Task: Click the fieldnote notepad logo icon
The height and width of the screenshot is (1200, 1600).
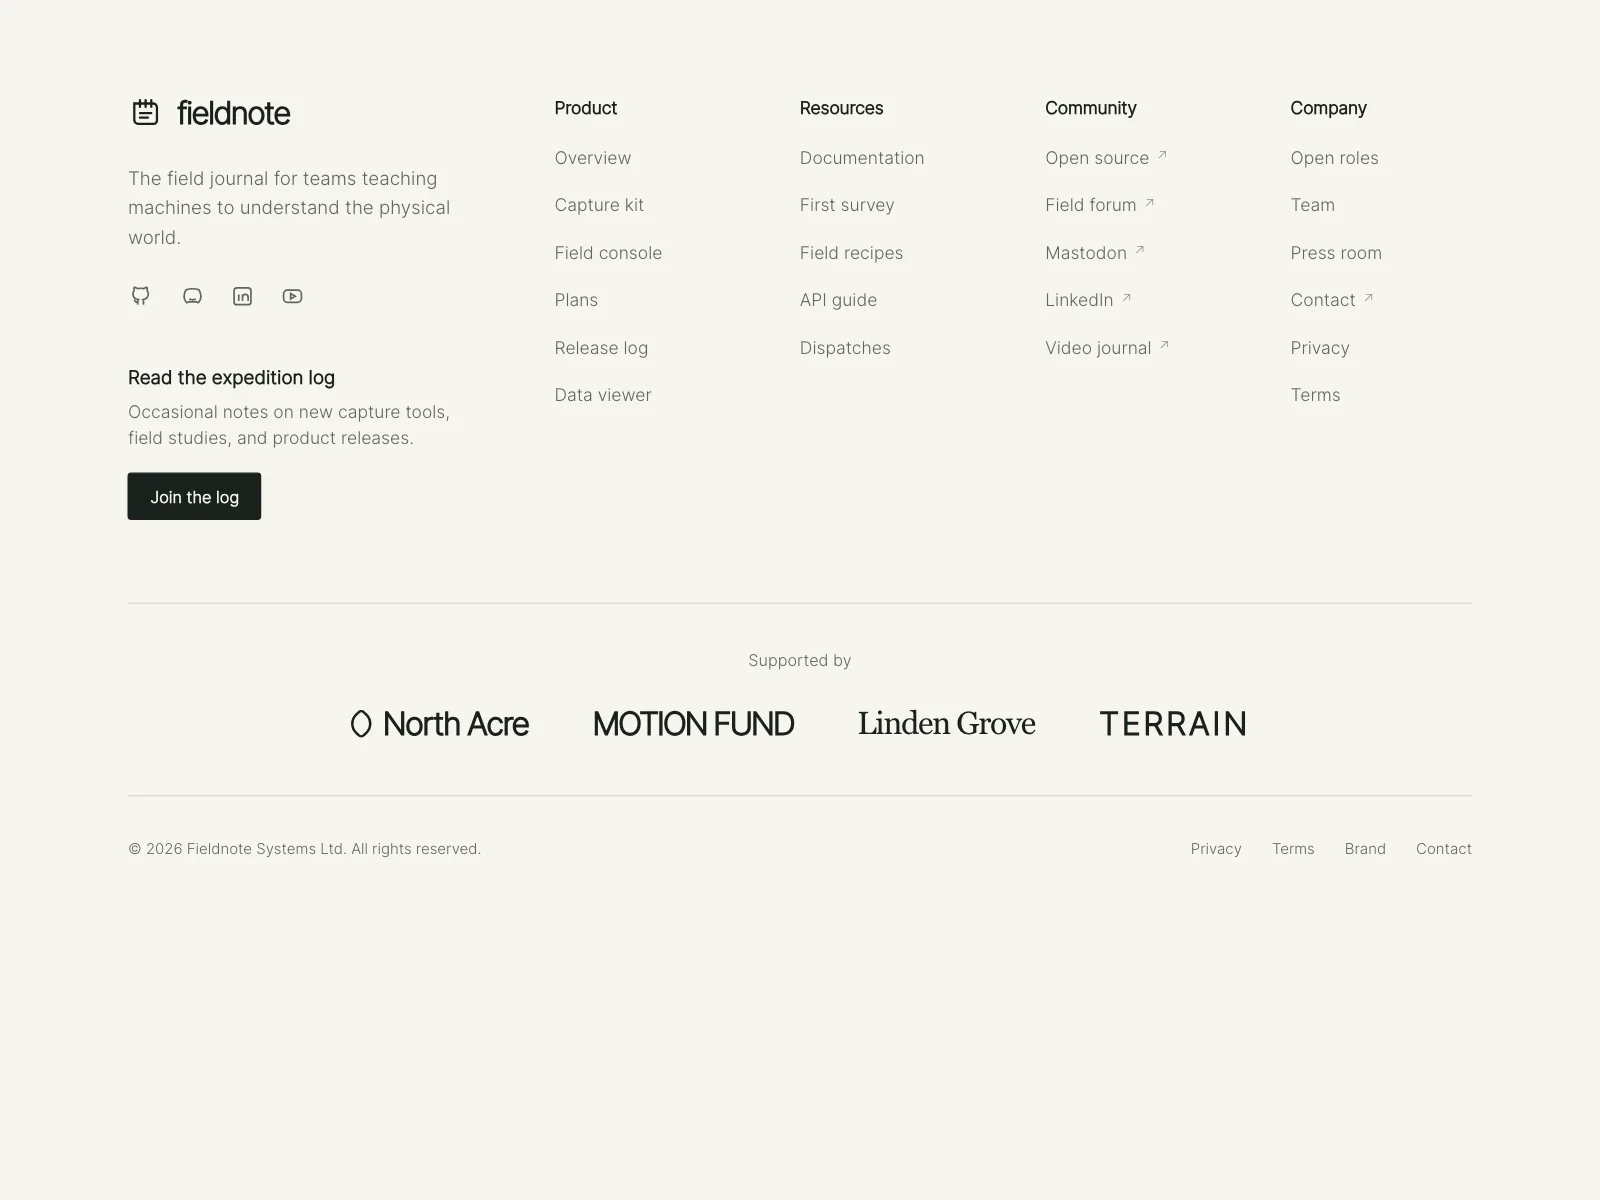Action: [x=145, y=112]
